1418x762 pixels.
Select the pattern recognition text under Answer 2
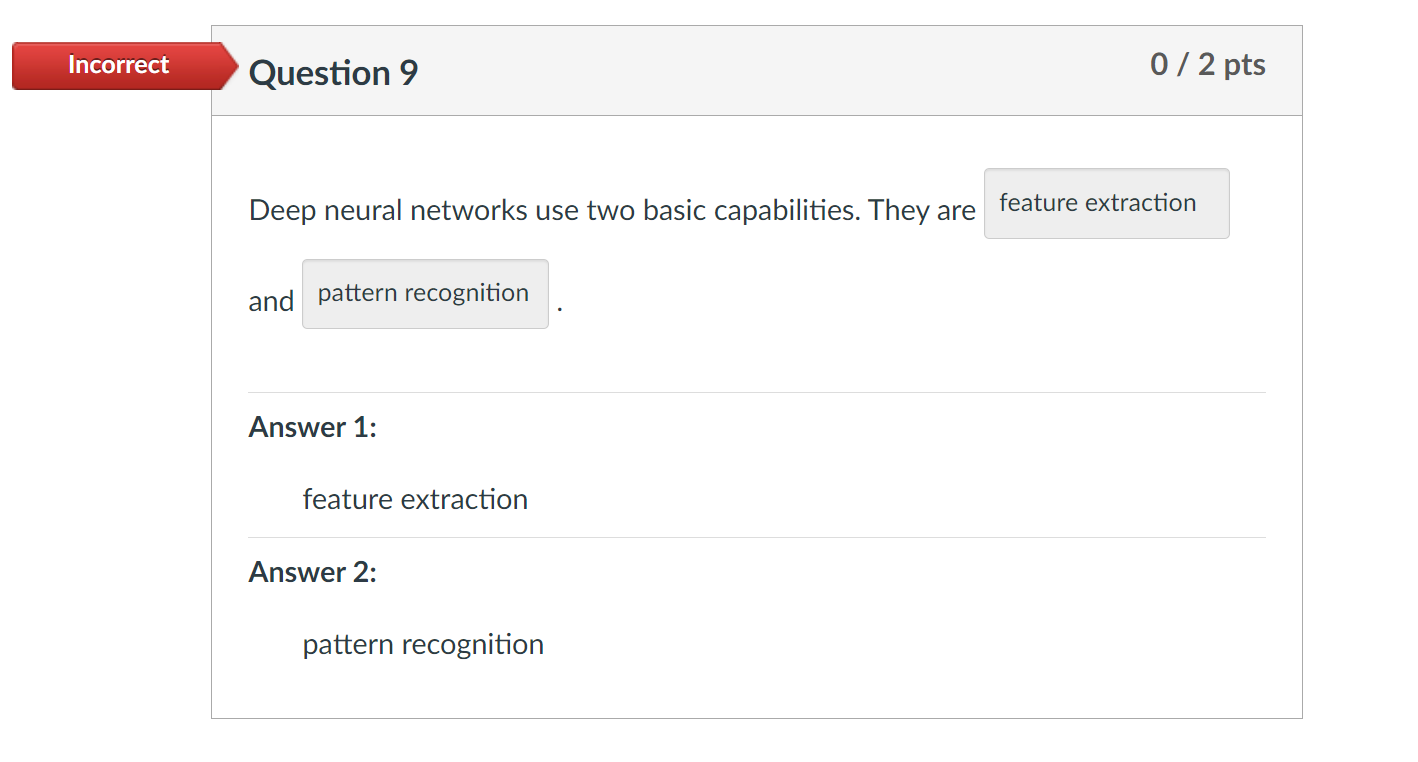pos(423,644)
